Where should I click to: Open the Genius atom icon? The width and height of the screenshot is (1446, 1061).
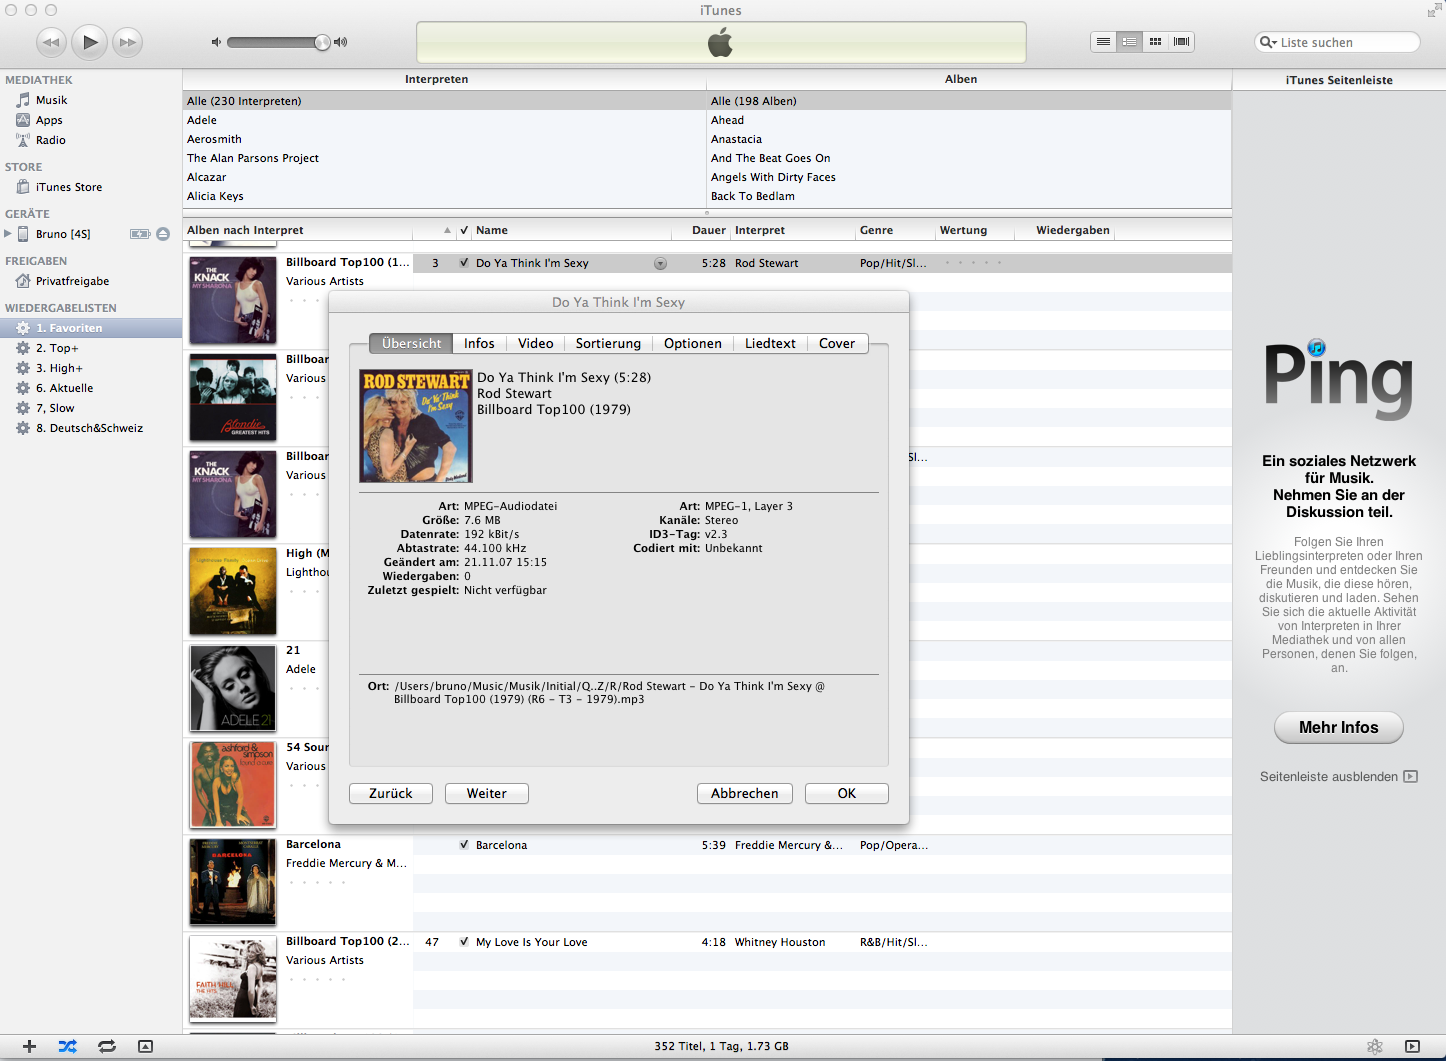[1375, 1046]
